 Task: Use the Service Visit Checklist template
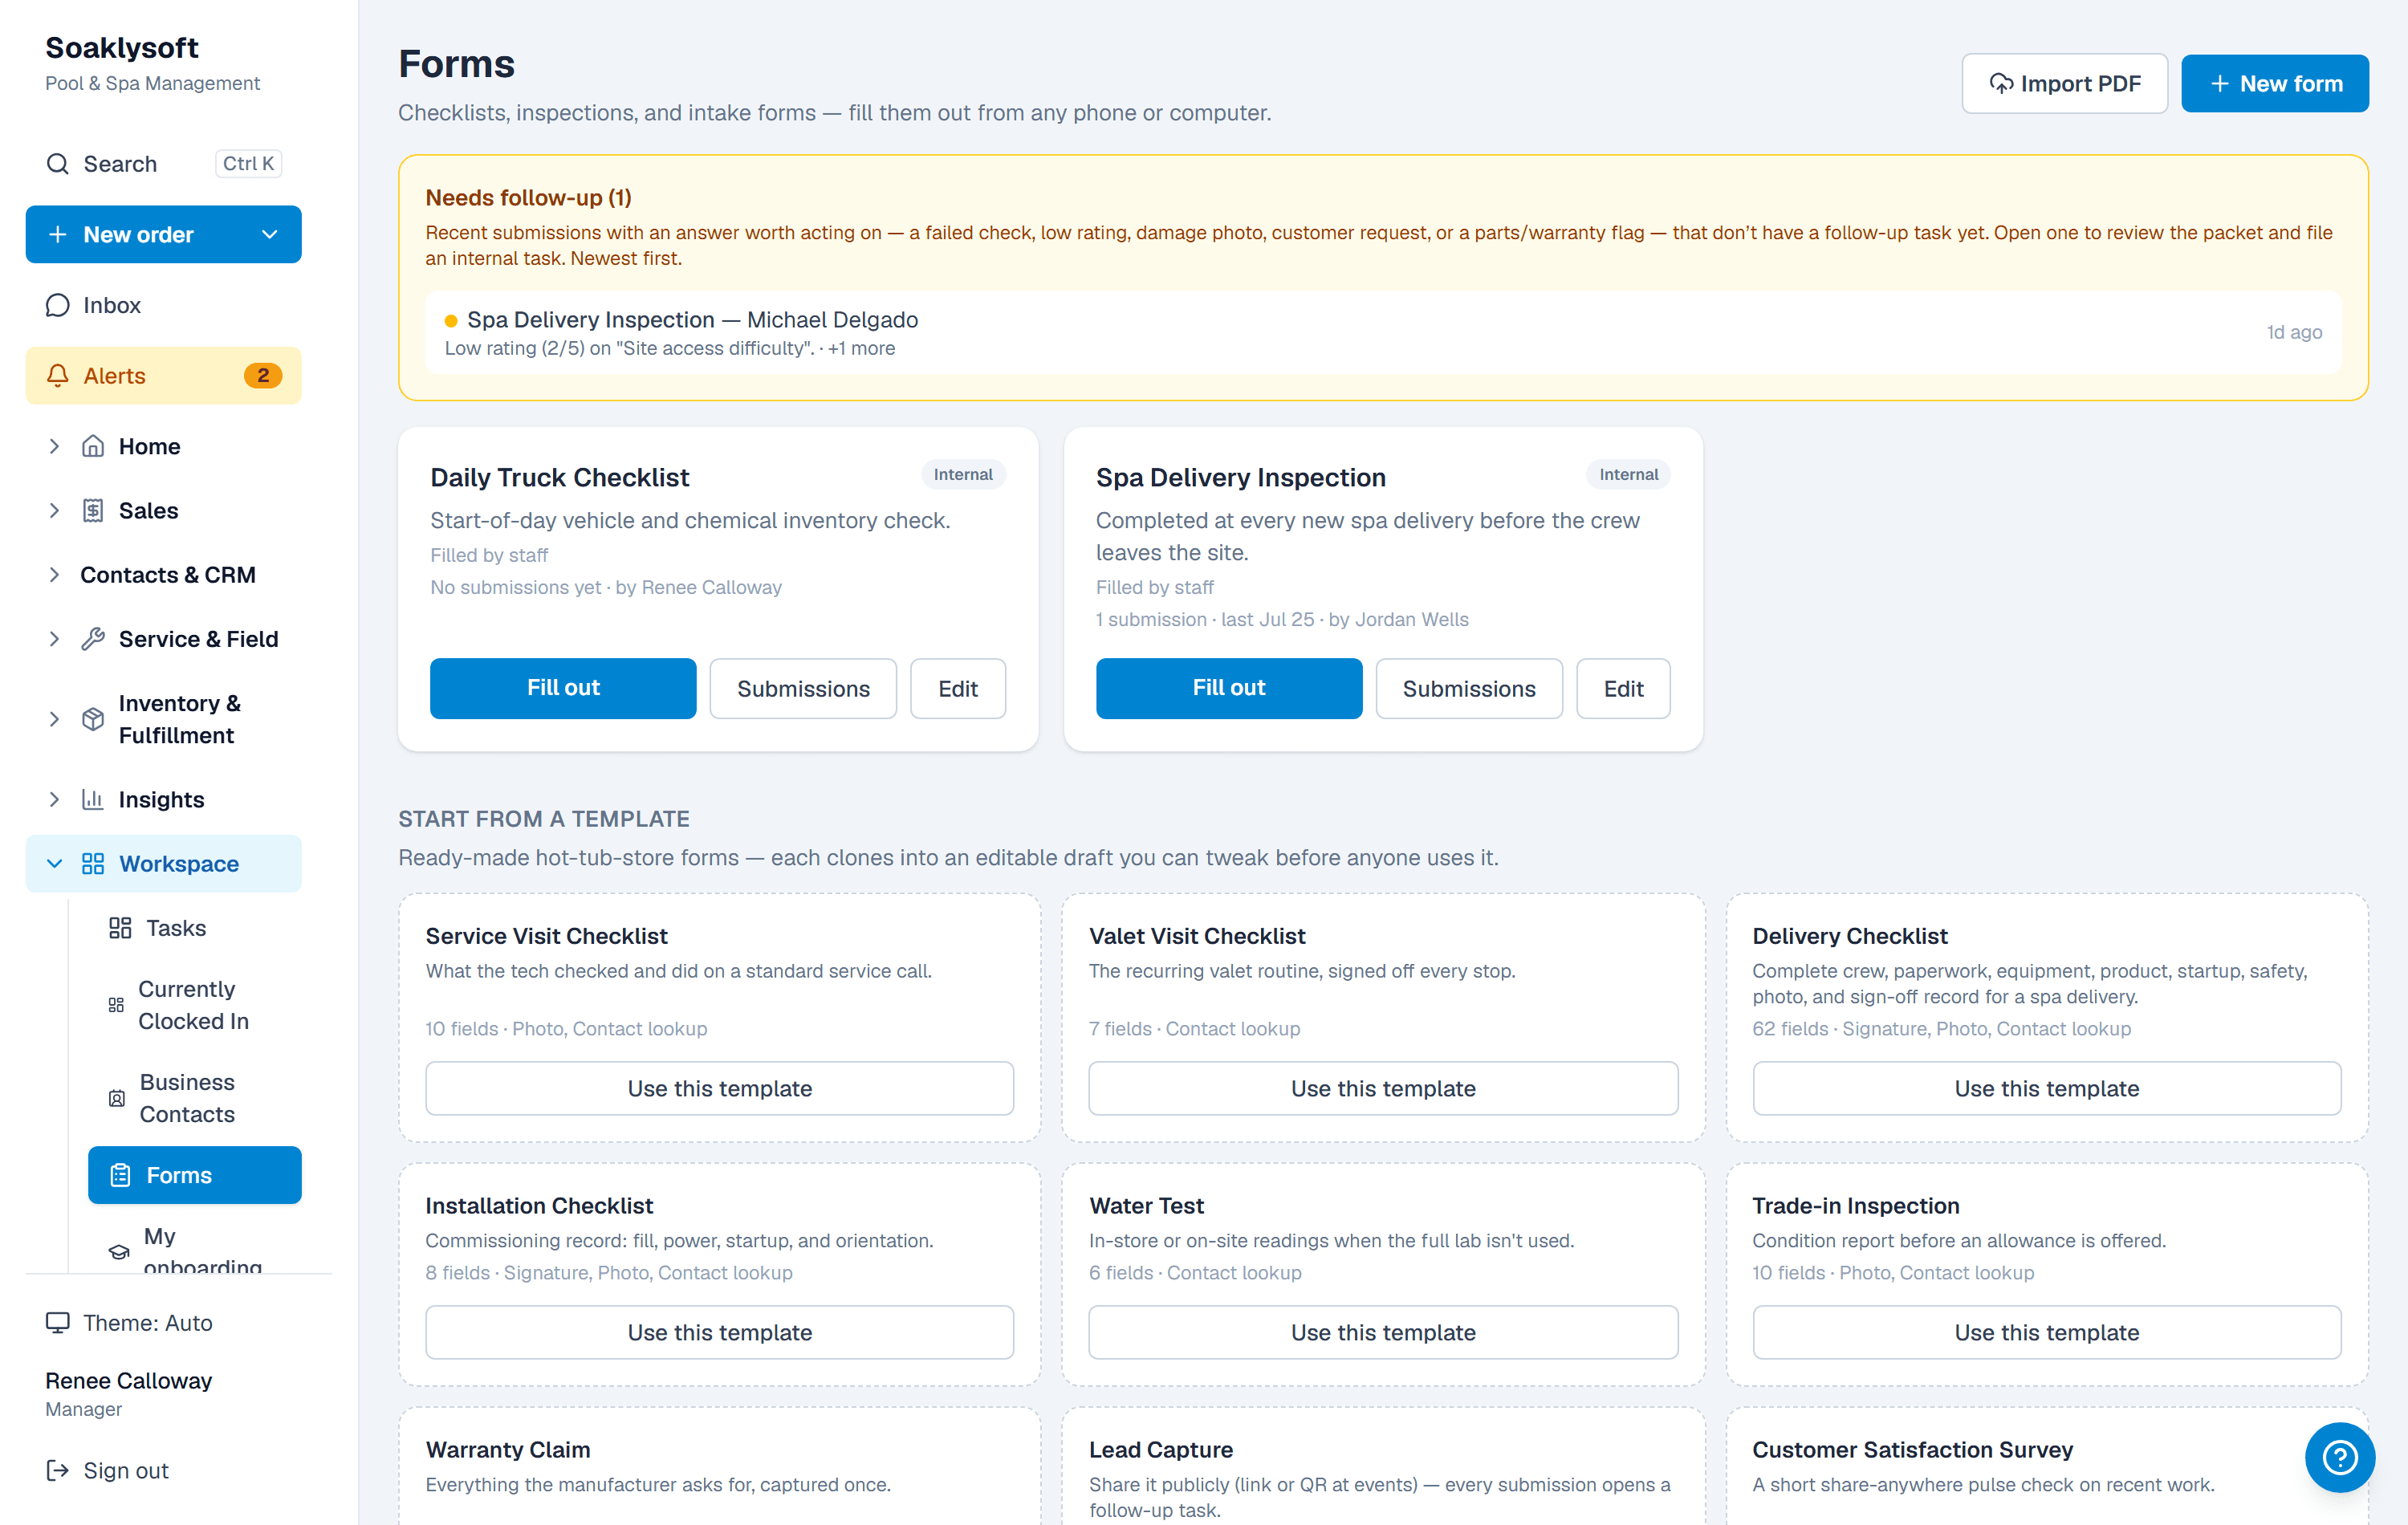(x=719, y=1088)
